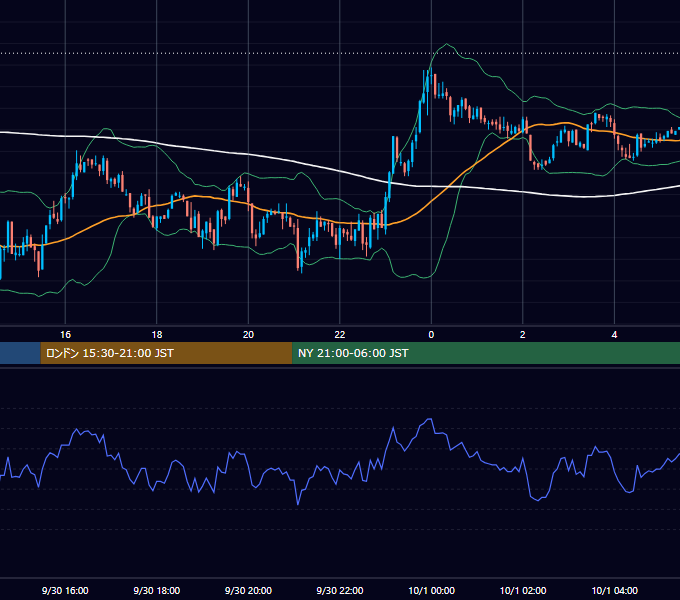Click the 9/30 22:00 time label
The height and width of the screenshot is (600, 680).
[x=340, y=590]
